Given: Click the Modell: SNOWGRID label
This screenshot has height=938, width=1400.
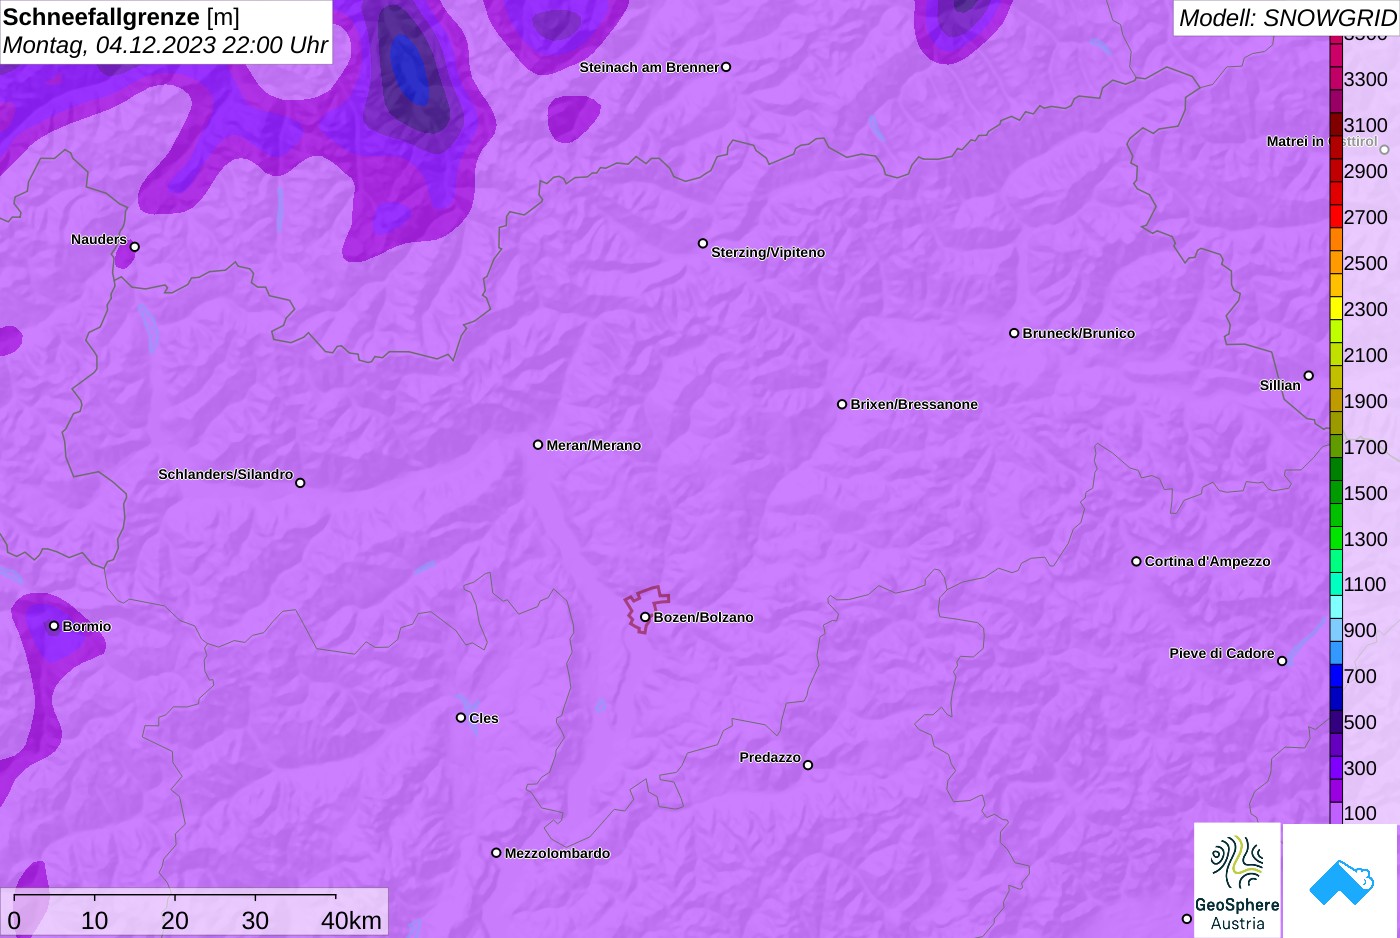Looking at the screenshot, I should (x=1287, y=18).
